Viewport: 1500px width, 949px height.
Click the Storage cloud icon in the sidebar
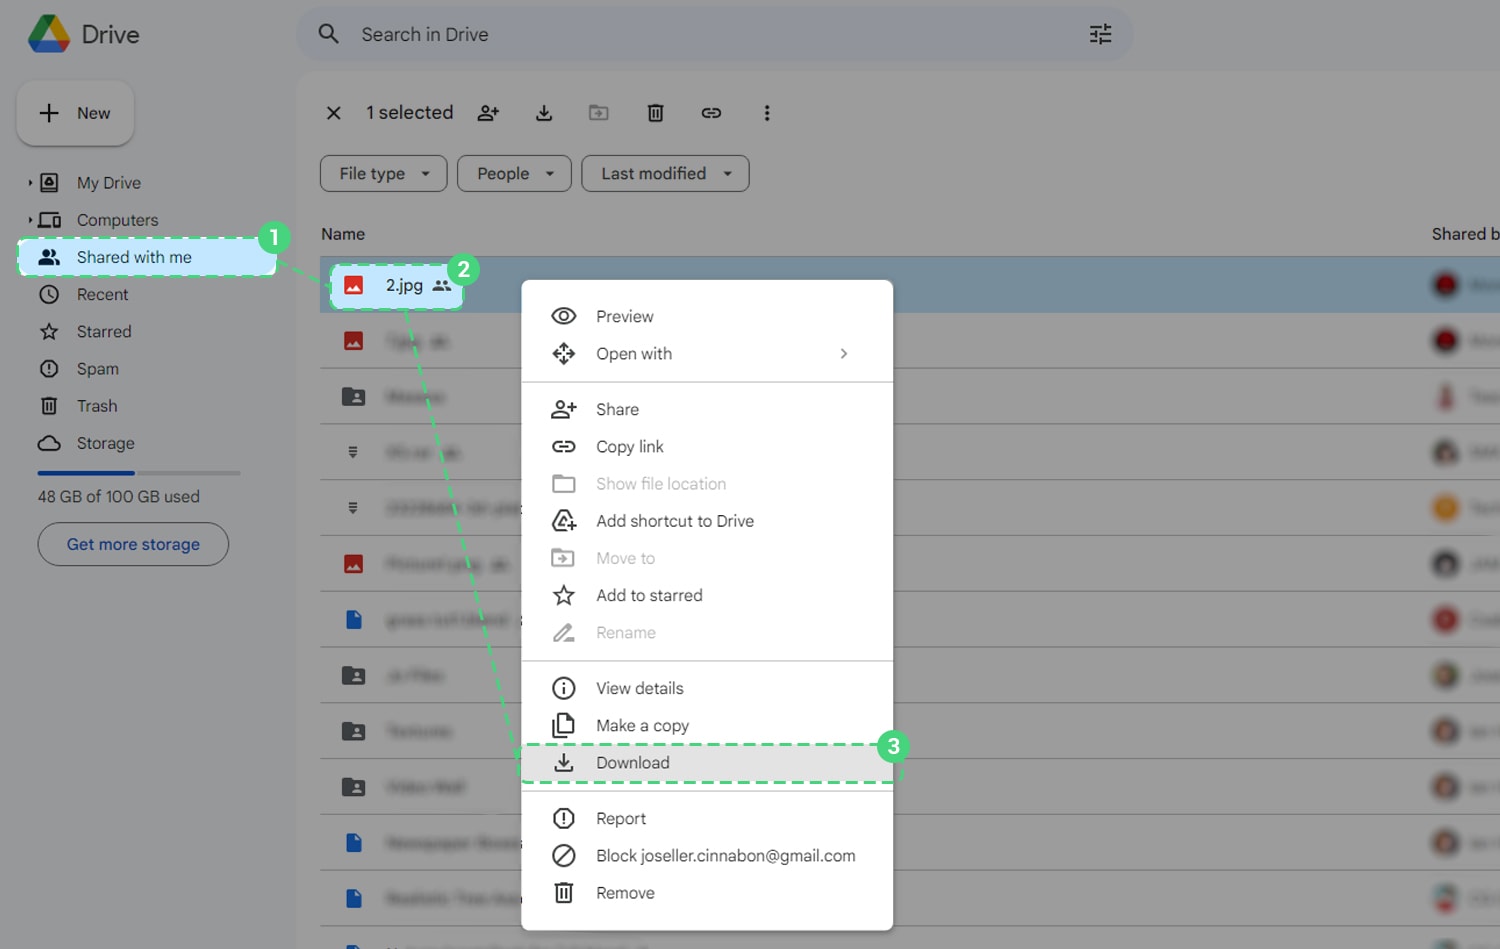coord(49,443)
